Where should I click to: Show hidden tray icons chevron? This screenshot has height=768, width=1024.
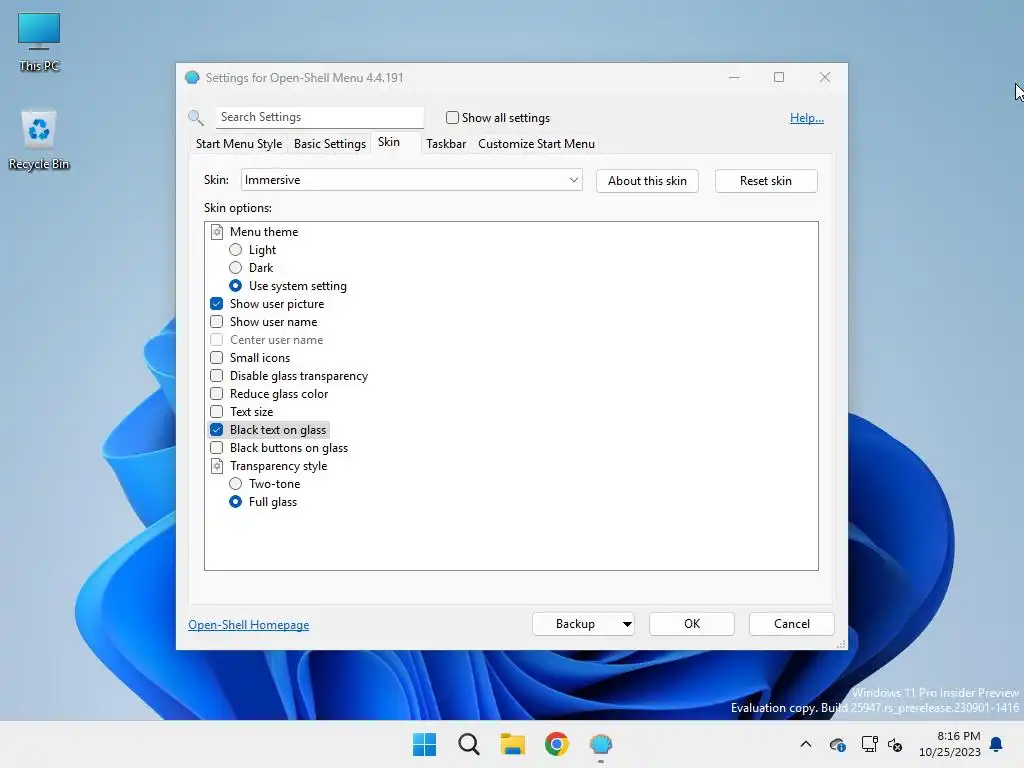[806, 744]
